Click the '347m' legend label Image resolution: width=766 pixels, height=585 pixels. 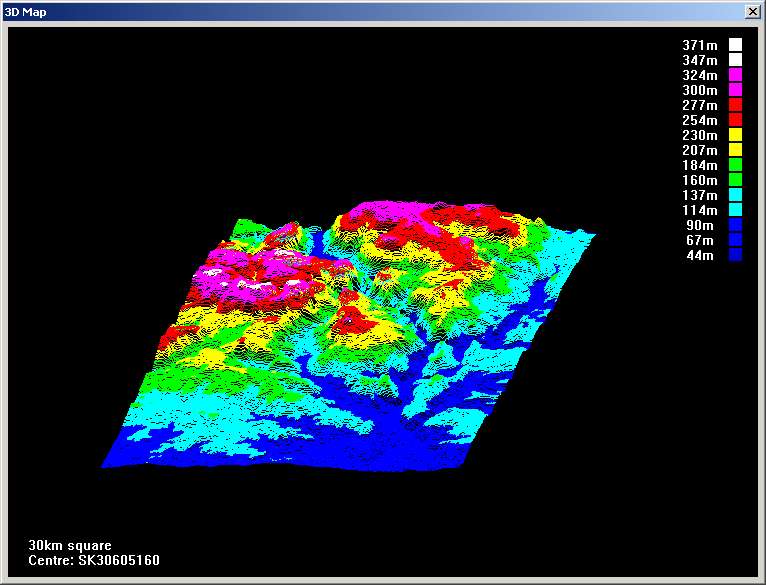click(x=700, y=61)
